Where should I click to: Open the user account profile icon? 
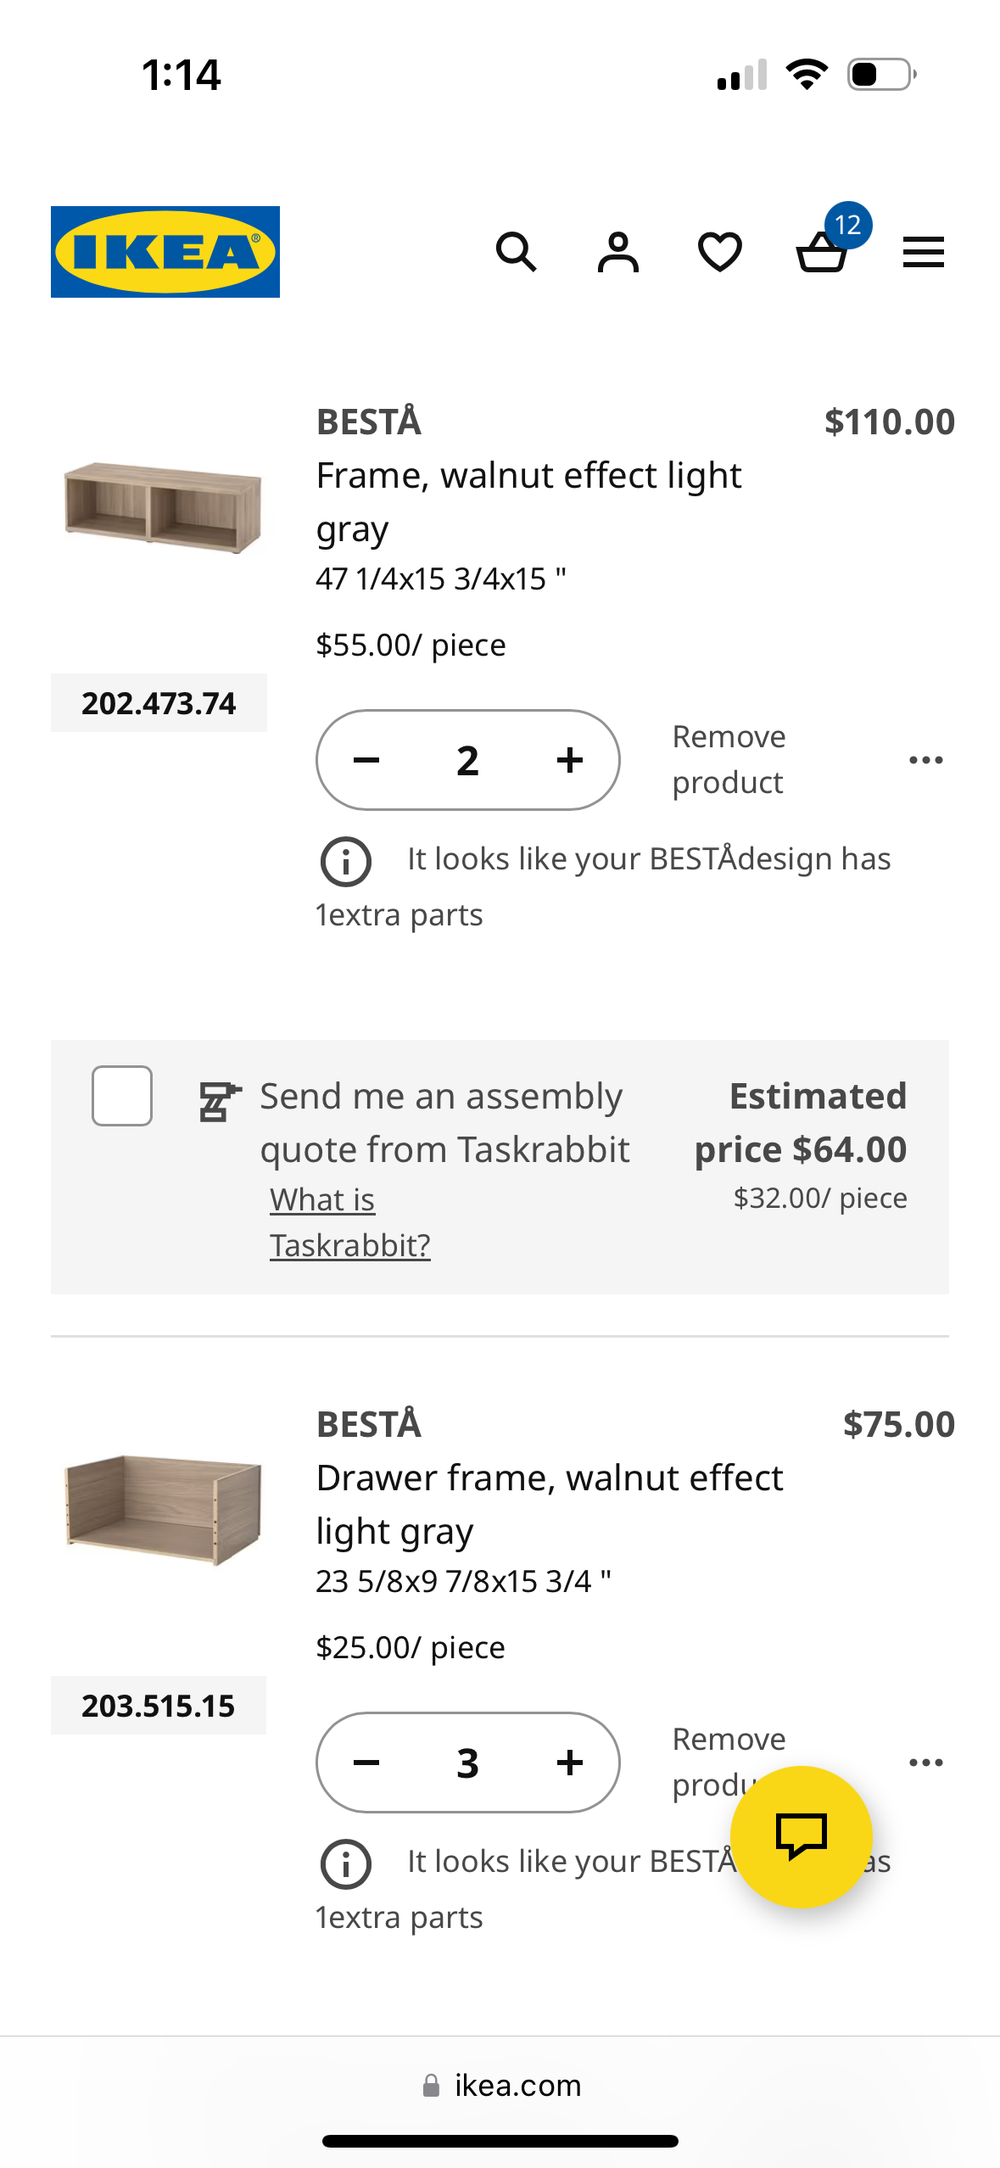(x=618, y=252)
